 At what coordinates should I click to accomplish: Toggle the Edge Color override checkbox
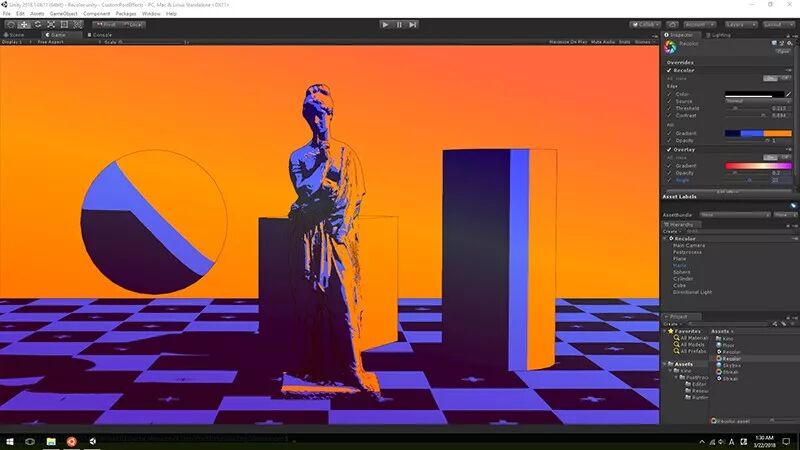point(670,94)
